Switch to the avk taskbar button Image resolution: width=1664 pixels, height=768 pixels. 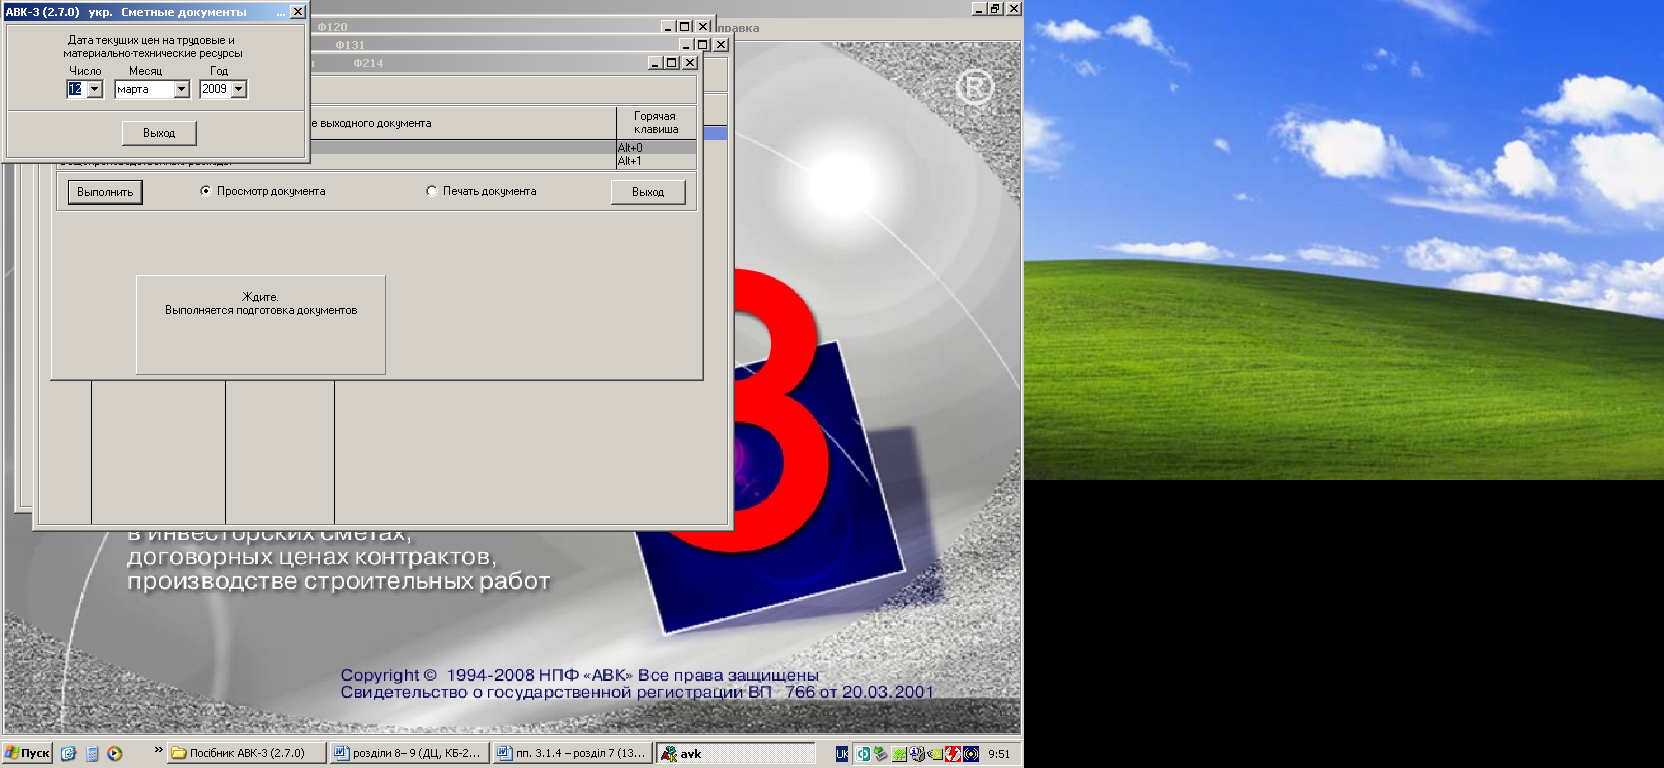[x=736, y=754]
